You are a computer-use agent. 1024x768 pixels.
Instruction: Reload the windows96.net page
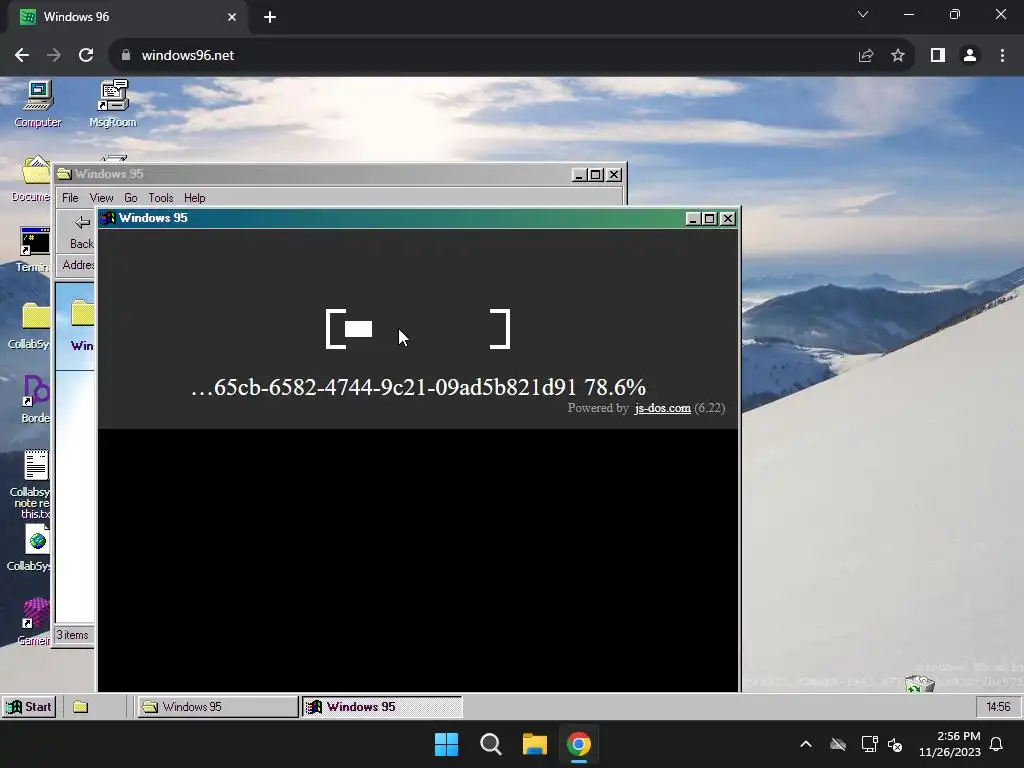(86, 56)
